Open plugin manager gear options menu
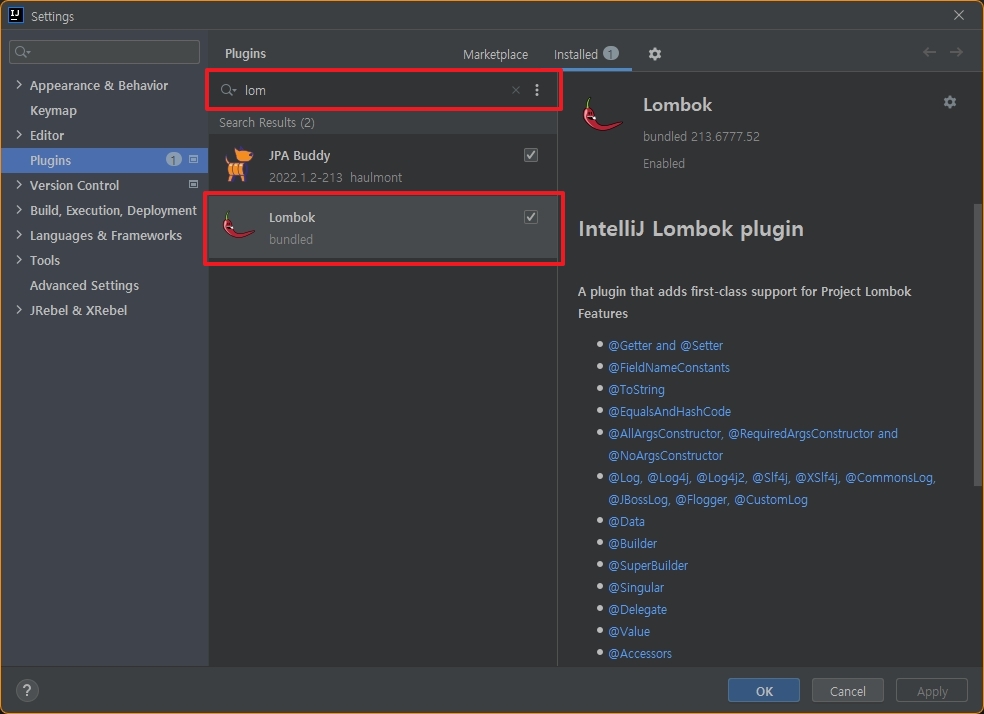The height and width of the screenshot is (714, 984). (655, 54)
